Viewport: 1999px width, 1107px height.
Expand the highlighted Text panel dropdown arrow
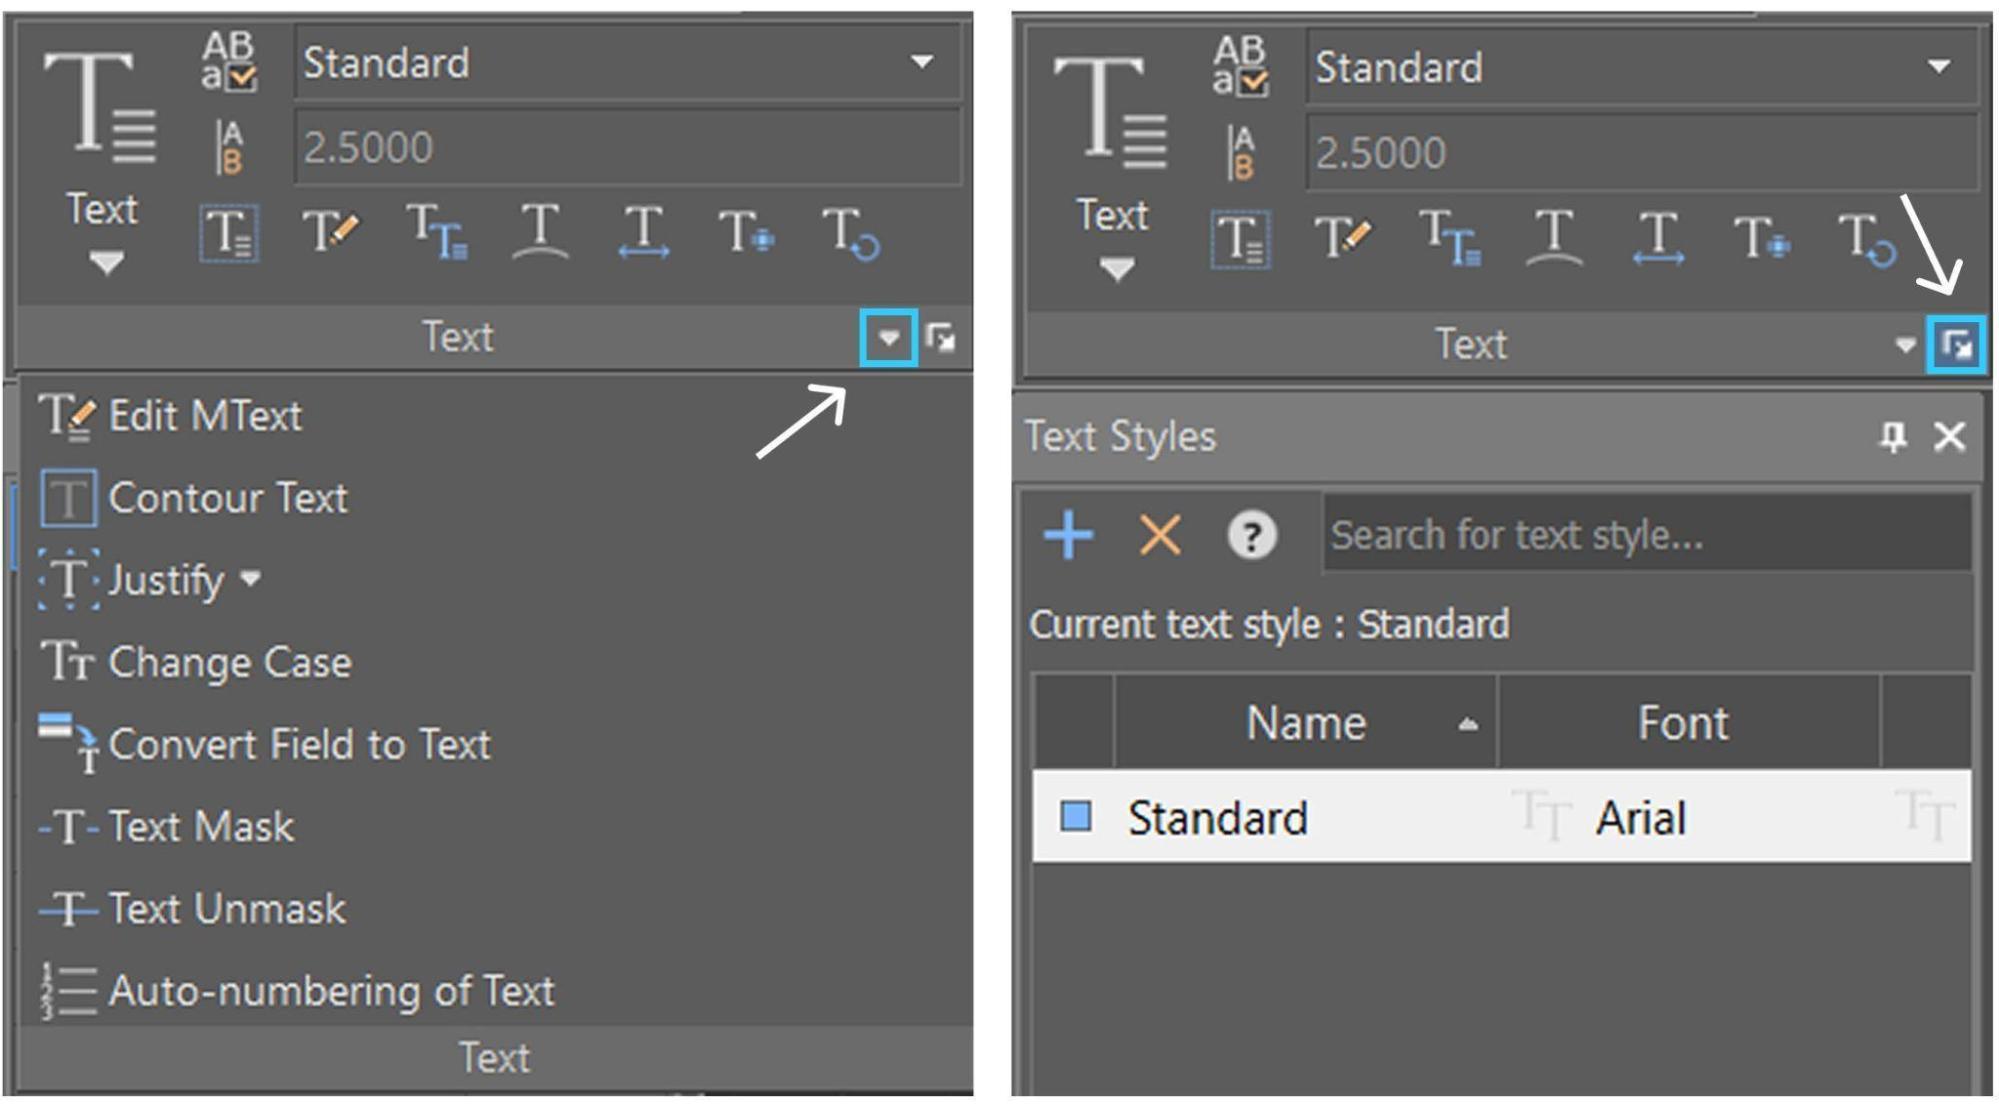[x=888, y=339]
